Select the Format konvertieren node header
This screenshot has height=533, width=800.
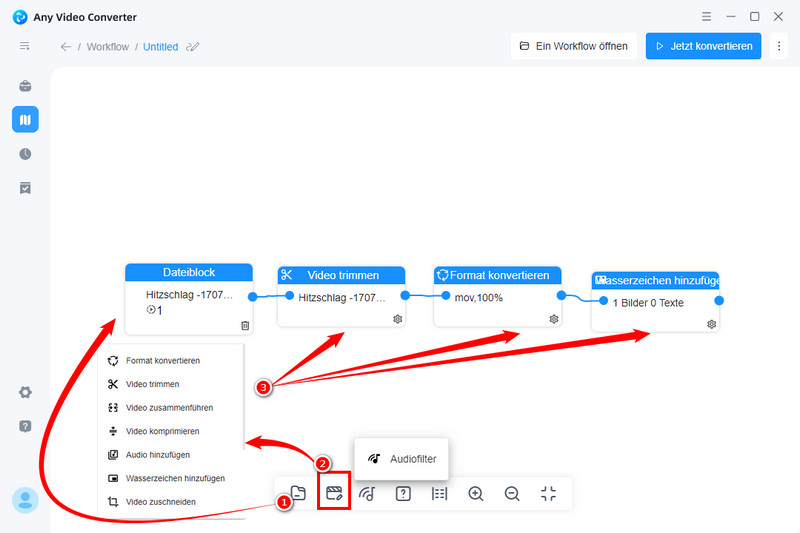pos(497,275)
